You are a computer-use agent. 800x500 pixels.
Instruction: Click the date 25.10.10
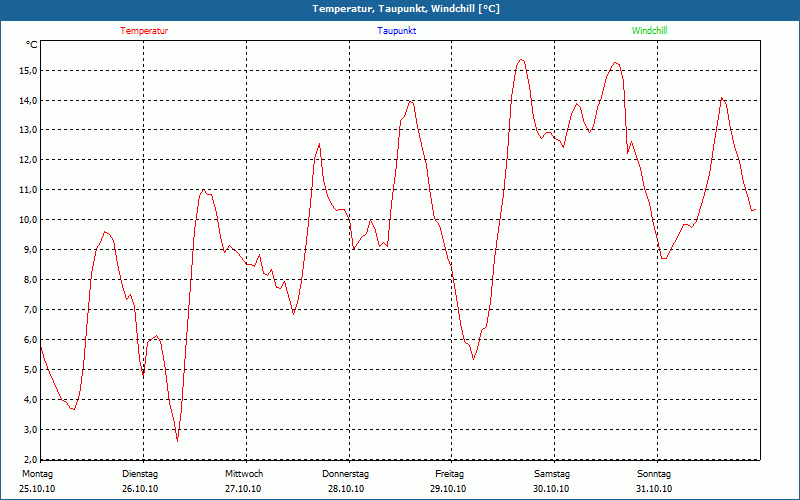(37, 489)
